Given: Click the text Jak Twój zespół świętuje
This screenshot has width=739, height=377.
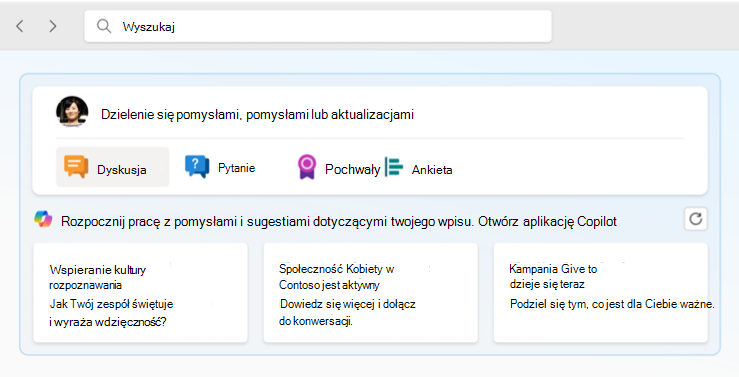Looking at the screenshot, I should [x=111, y=304].
